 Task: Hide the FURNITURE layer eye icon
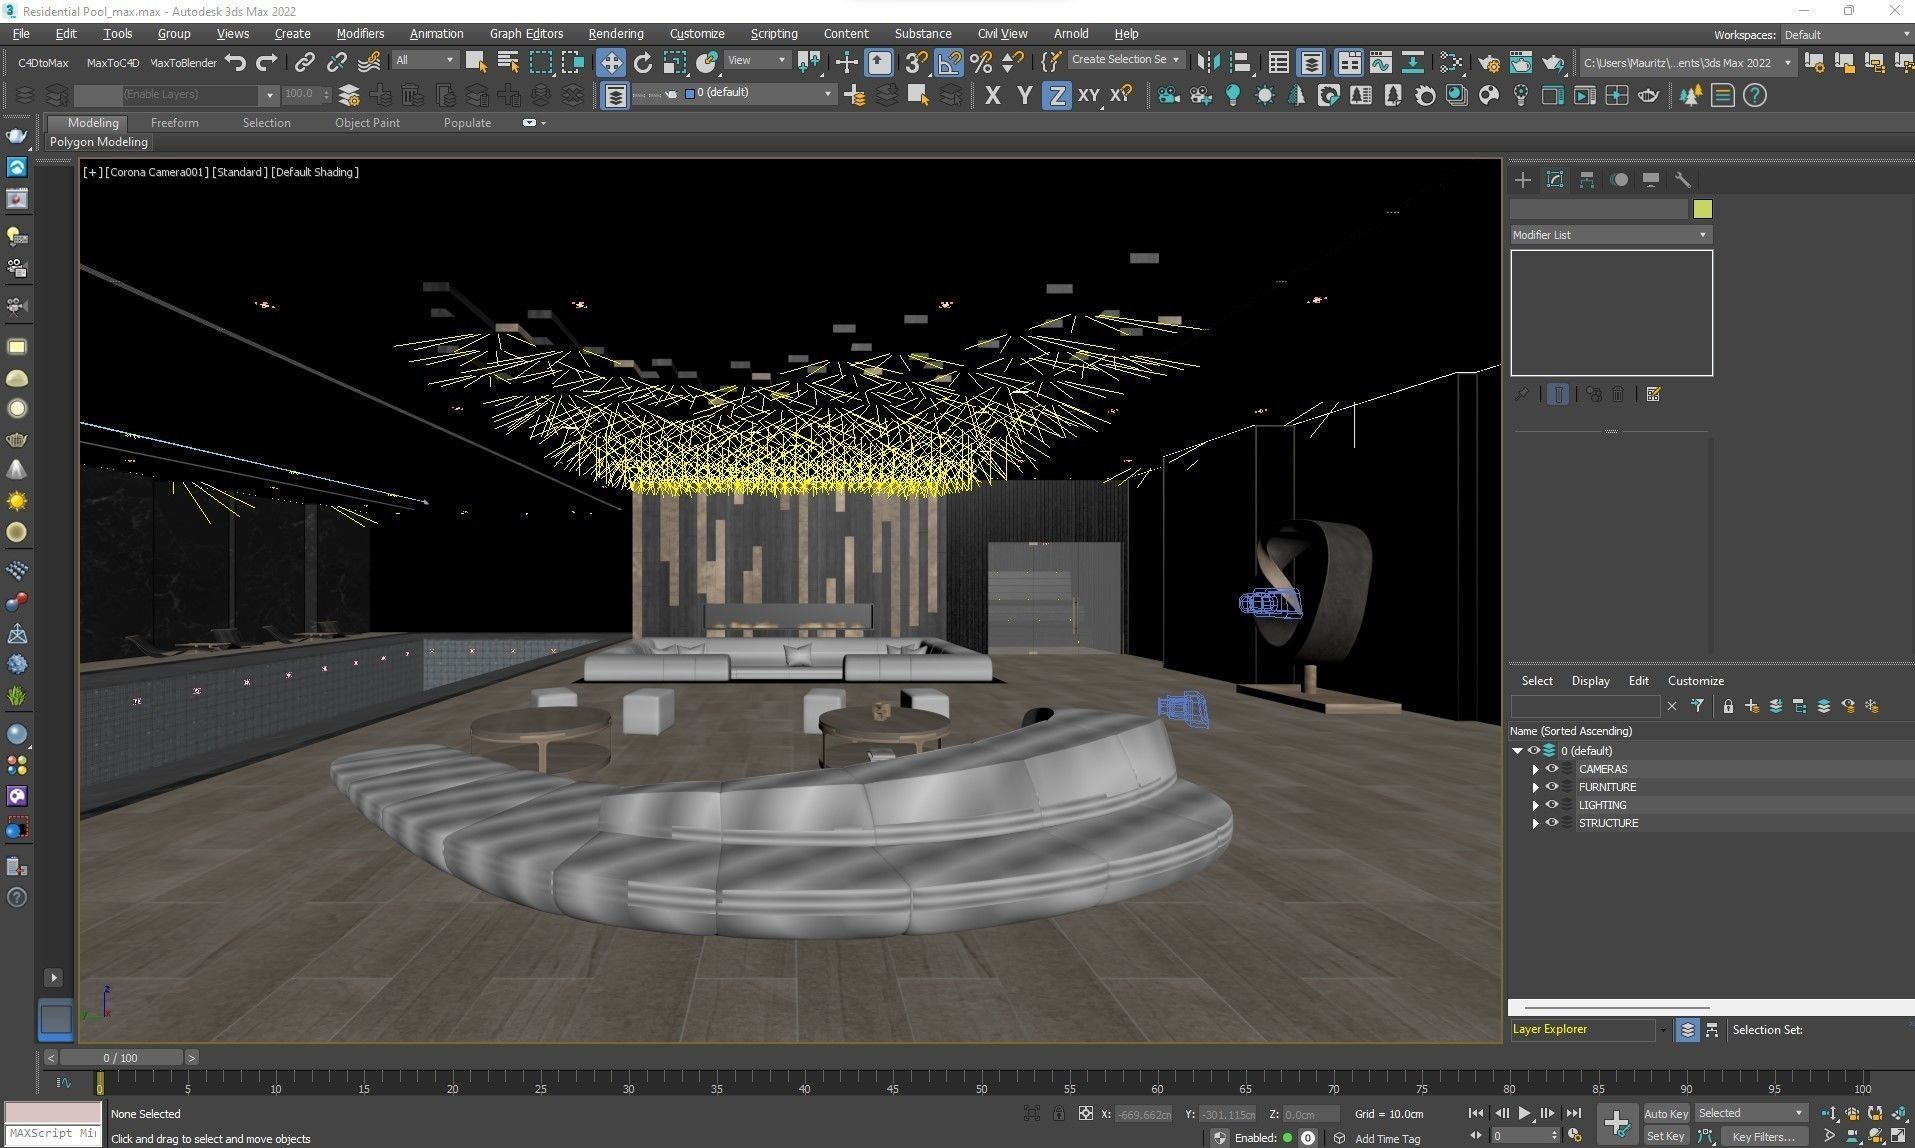point(1552,787)
